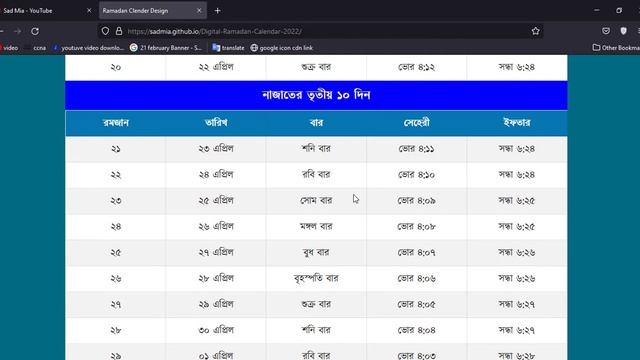
Task: Click Ramadan day ২৭ cell
Action: (116, 304)
